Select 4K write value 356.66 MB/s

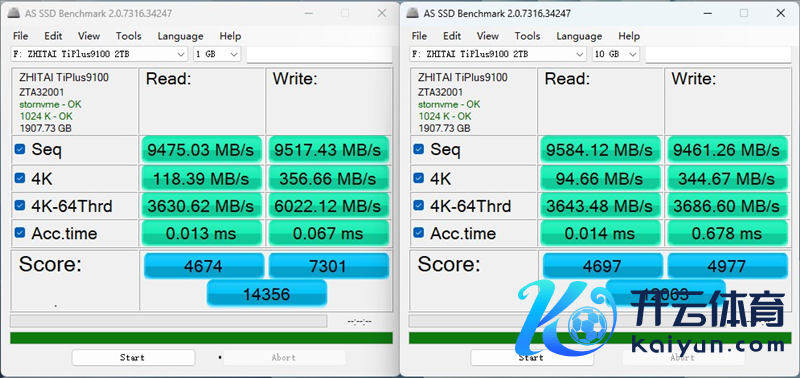(x=328, y=179)
